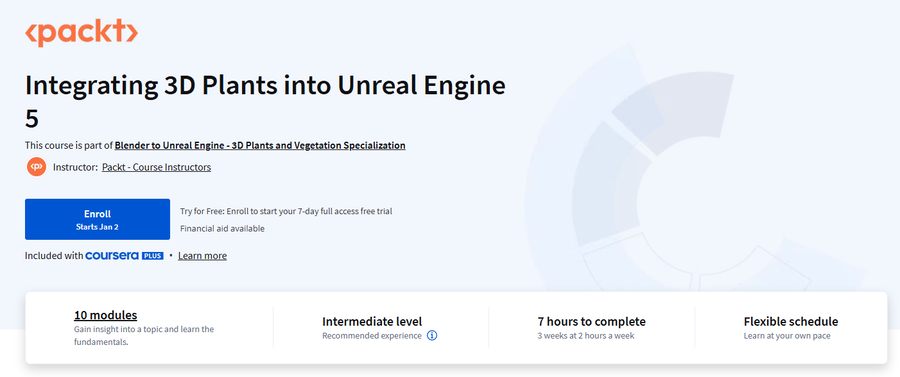The image size is (900, 377).
Task: Click the Coursera Plus logo
Action: (x=125, y=256)
